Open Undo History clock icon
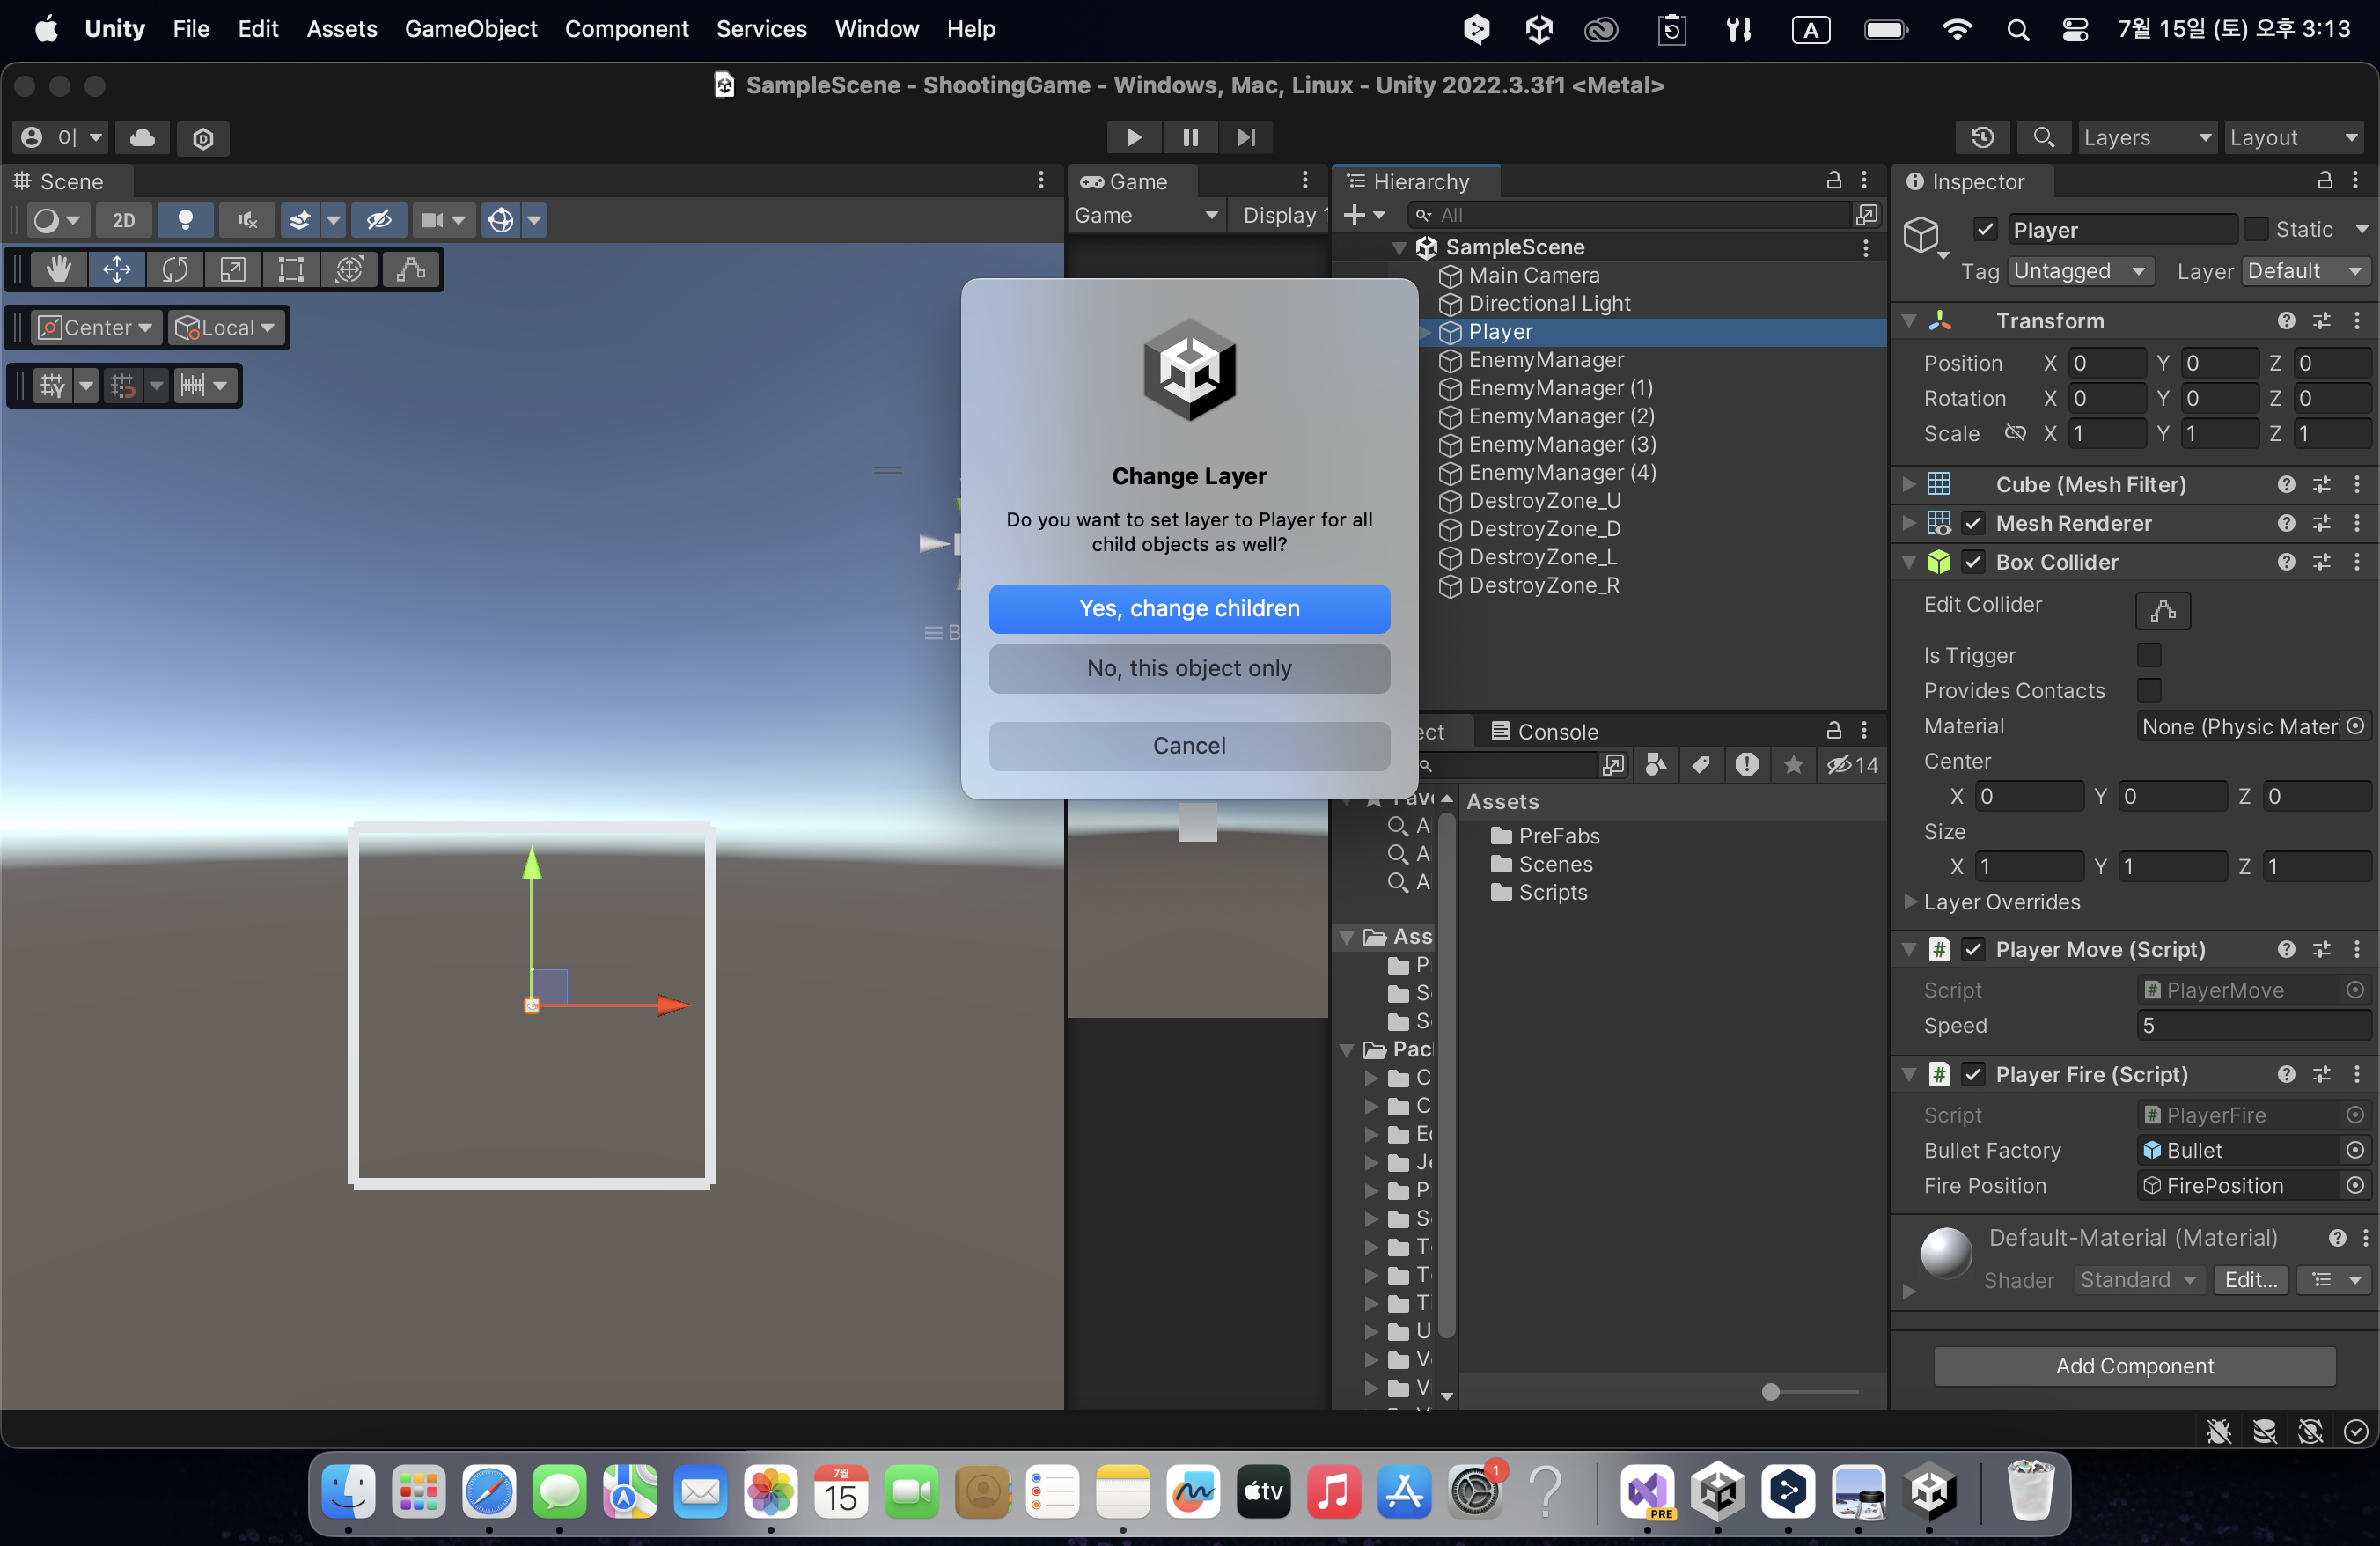This screenshot has height=1546, width=2380. click(1982, 137)
